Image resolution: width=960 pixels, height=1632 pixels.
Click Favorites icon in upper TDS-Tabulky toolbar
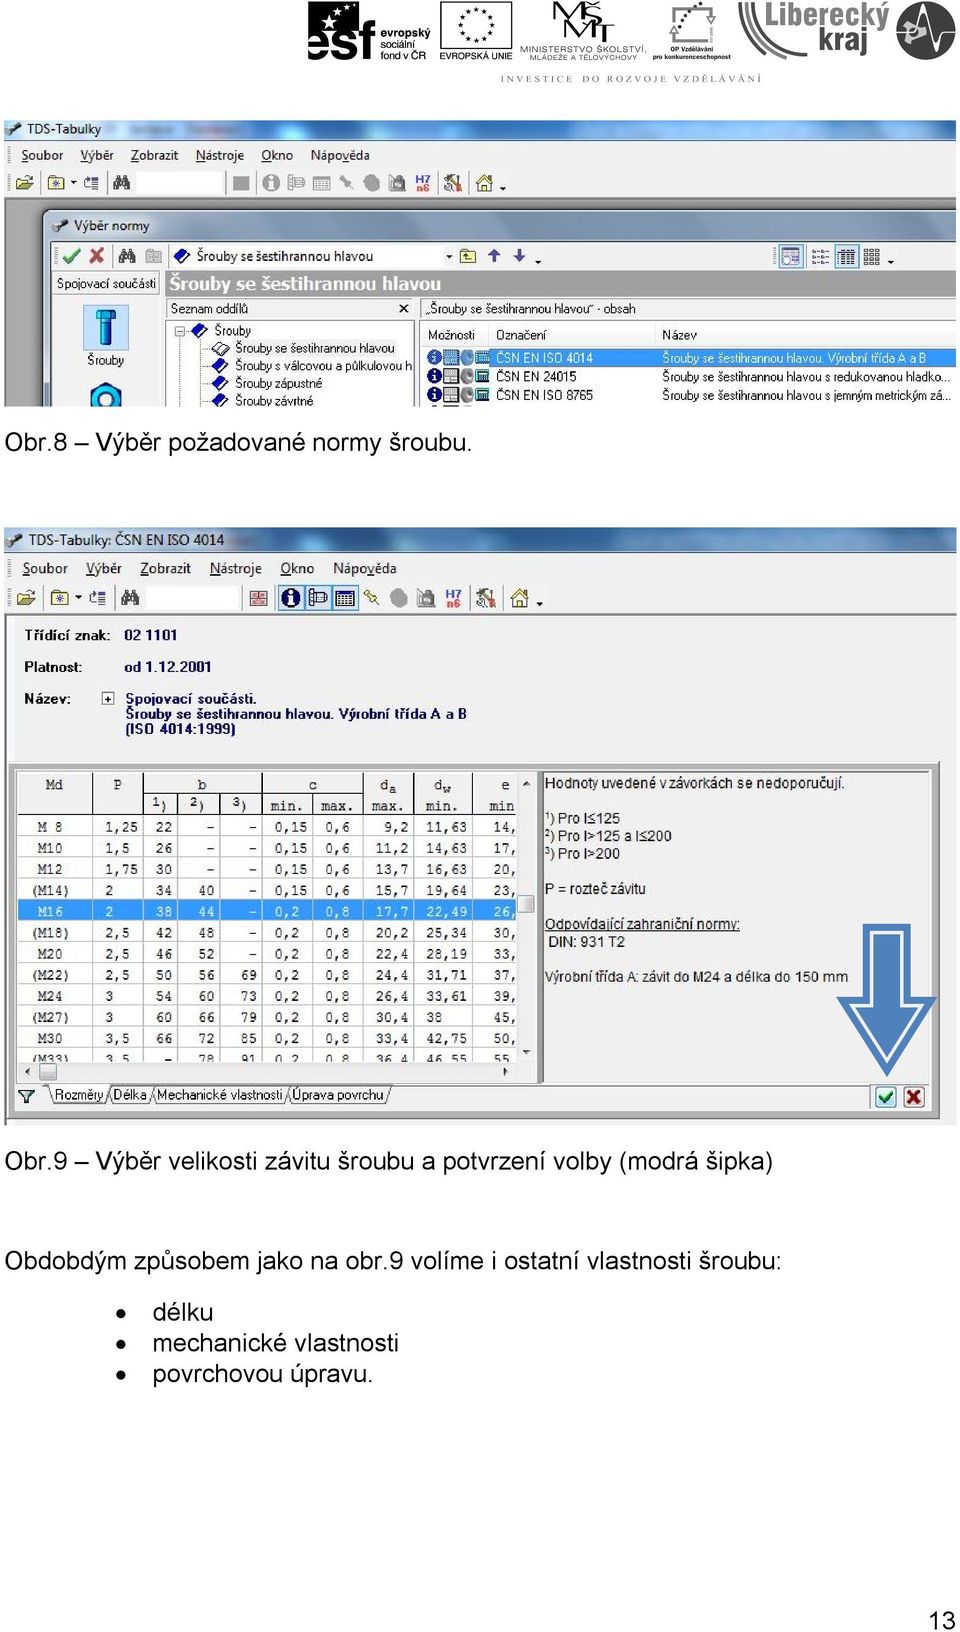(x=56, y=183)
